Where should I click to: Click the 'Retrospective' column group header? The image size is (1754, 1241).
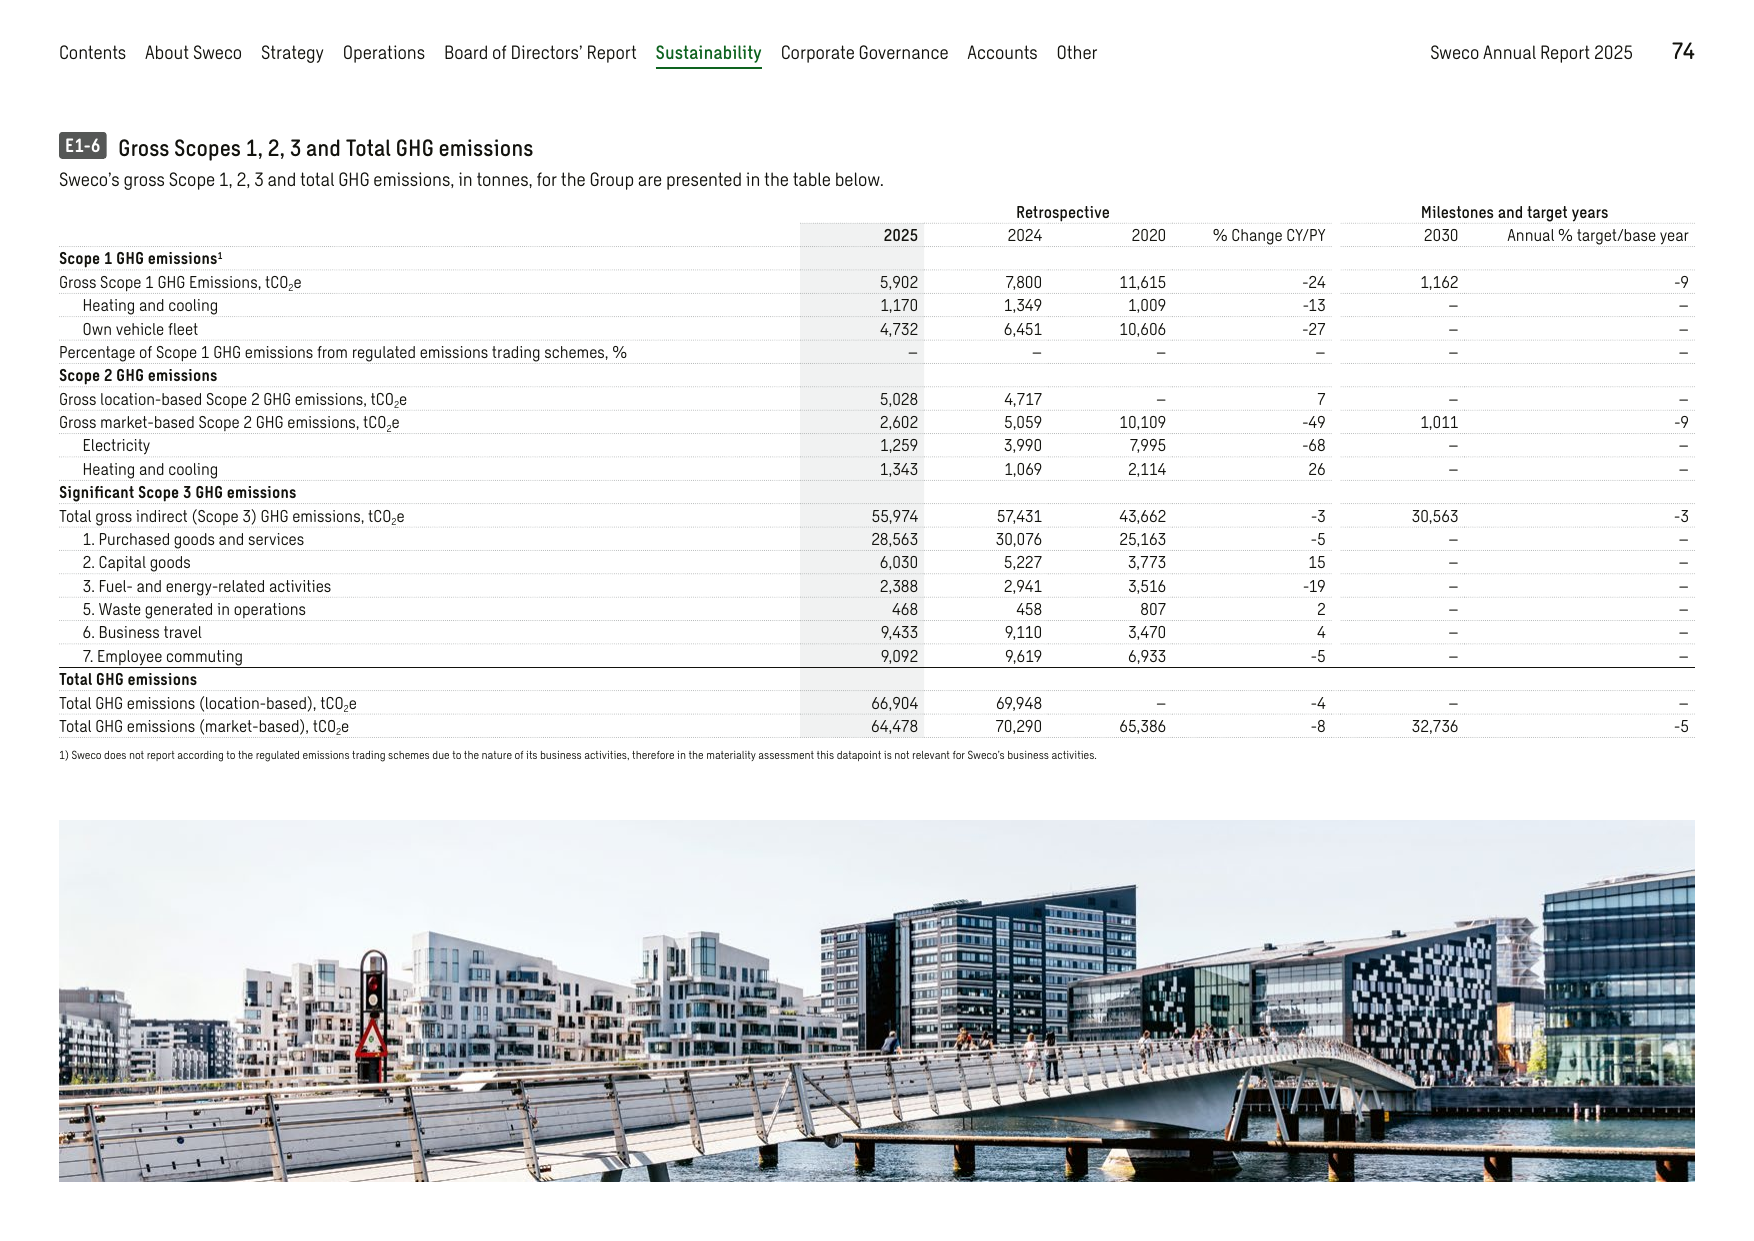coord(1063,213)
